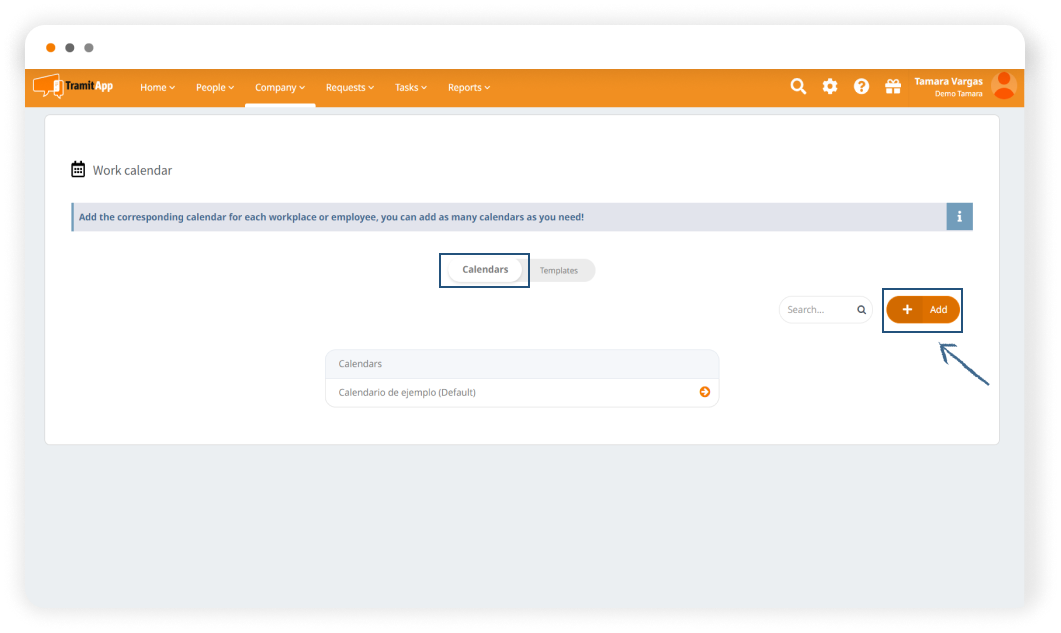Image resolution: width=1061 pixels, height=633 pixels.
Task: Open the Tasks menu
Action: point(411,88)
